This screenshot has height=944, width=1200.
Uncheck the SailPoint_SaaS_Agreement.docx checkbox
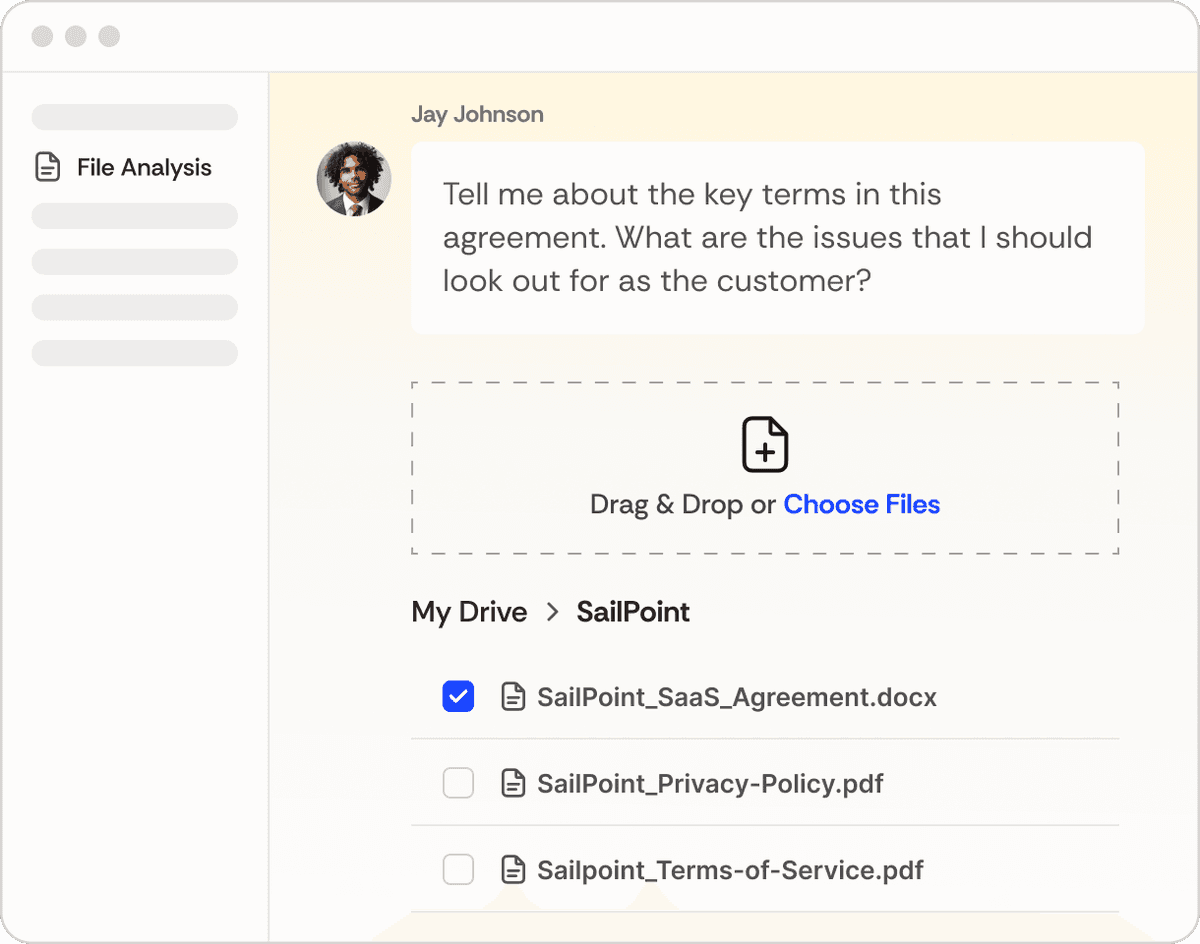click(x=458, y=697)
